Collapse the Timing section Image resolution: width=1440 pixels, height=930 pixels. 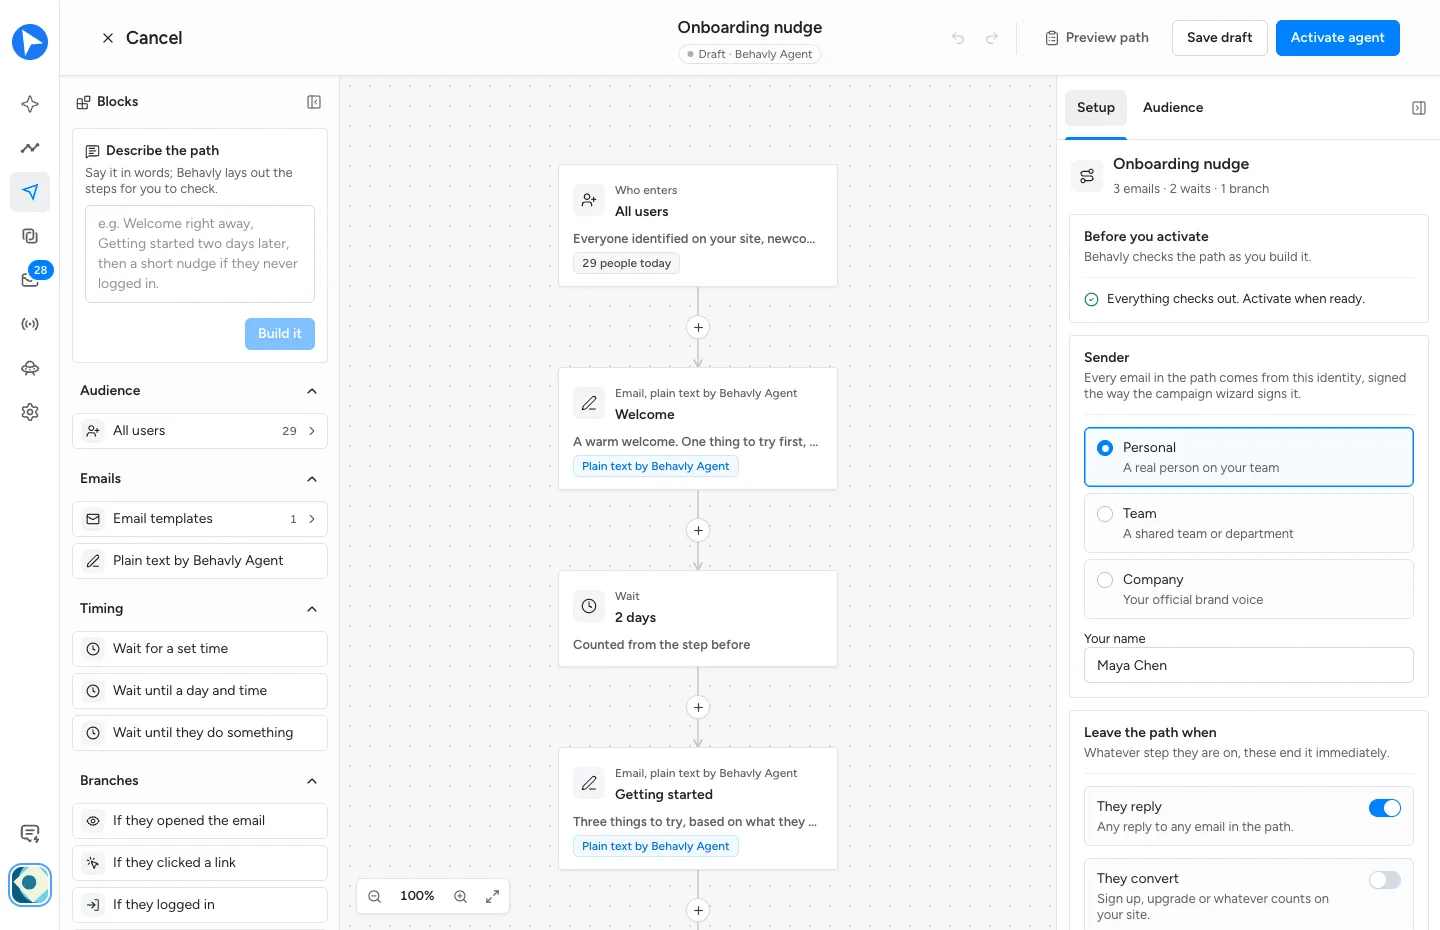pyautogui.click(x=312, y=609)
